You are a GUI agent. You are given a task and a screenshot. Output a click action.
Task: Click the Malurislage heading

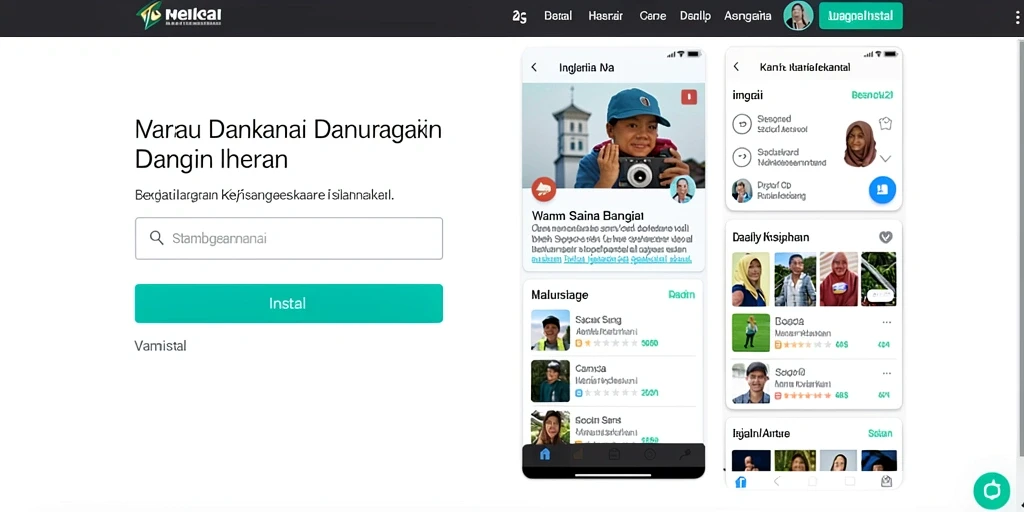(x=560, y=295)
